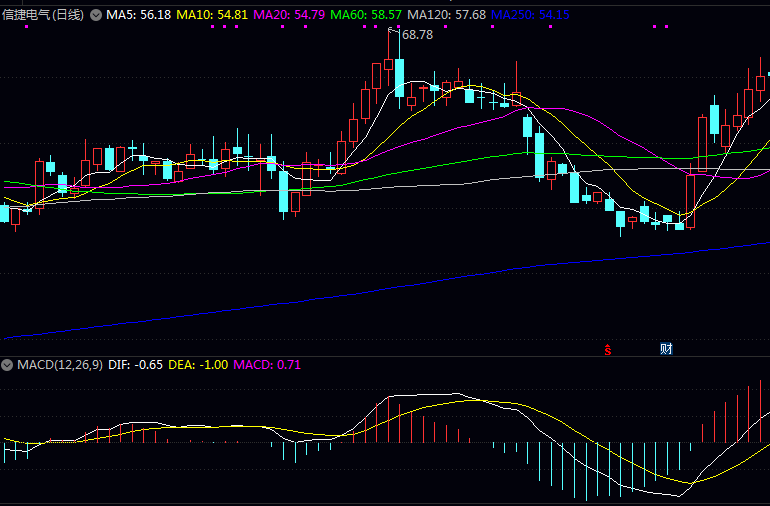Click the MA250: 54.15 label
Screen dimensions: 770x506
click(530, 15)
